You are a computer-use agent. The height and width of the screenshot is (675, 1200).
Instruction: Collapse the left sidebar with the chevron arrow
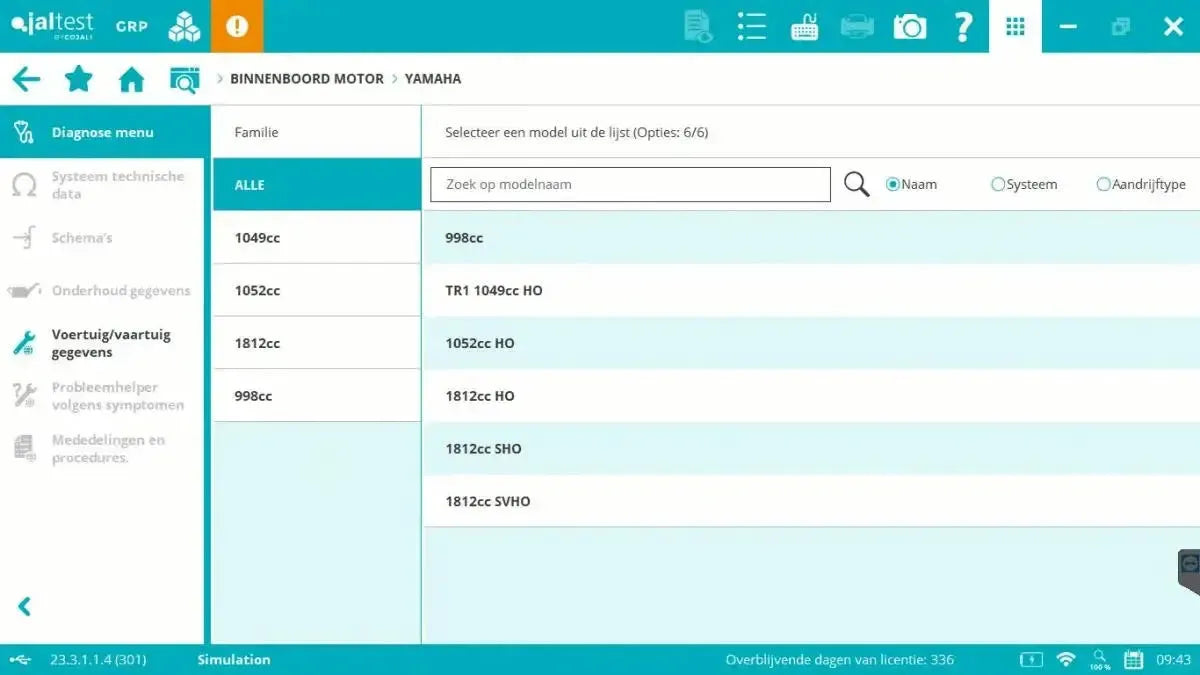(25, 606)
